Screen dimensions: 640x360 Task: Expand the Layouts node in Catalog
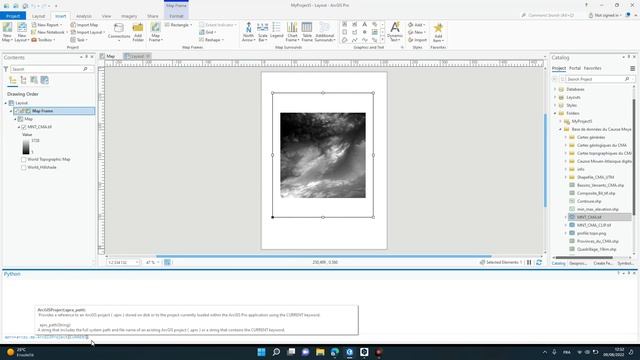coord(555,97)
